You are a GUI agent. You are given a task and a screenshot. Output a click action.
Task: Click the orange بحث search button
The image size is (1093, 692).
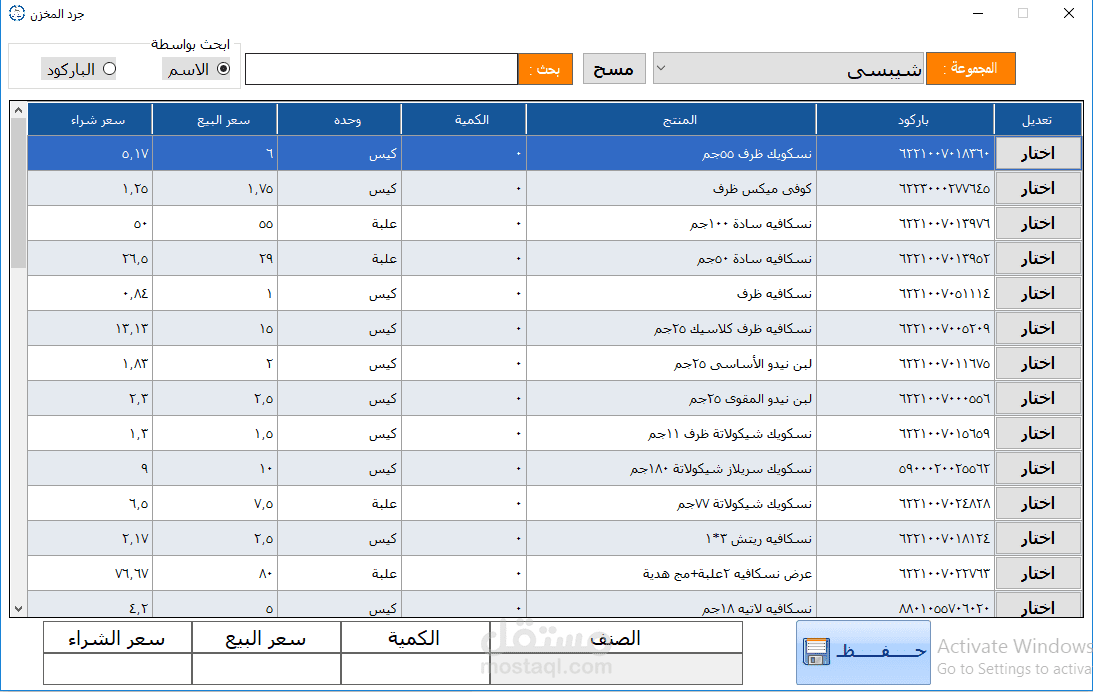coord(545,69)
